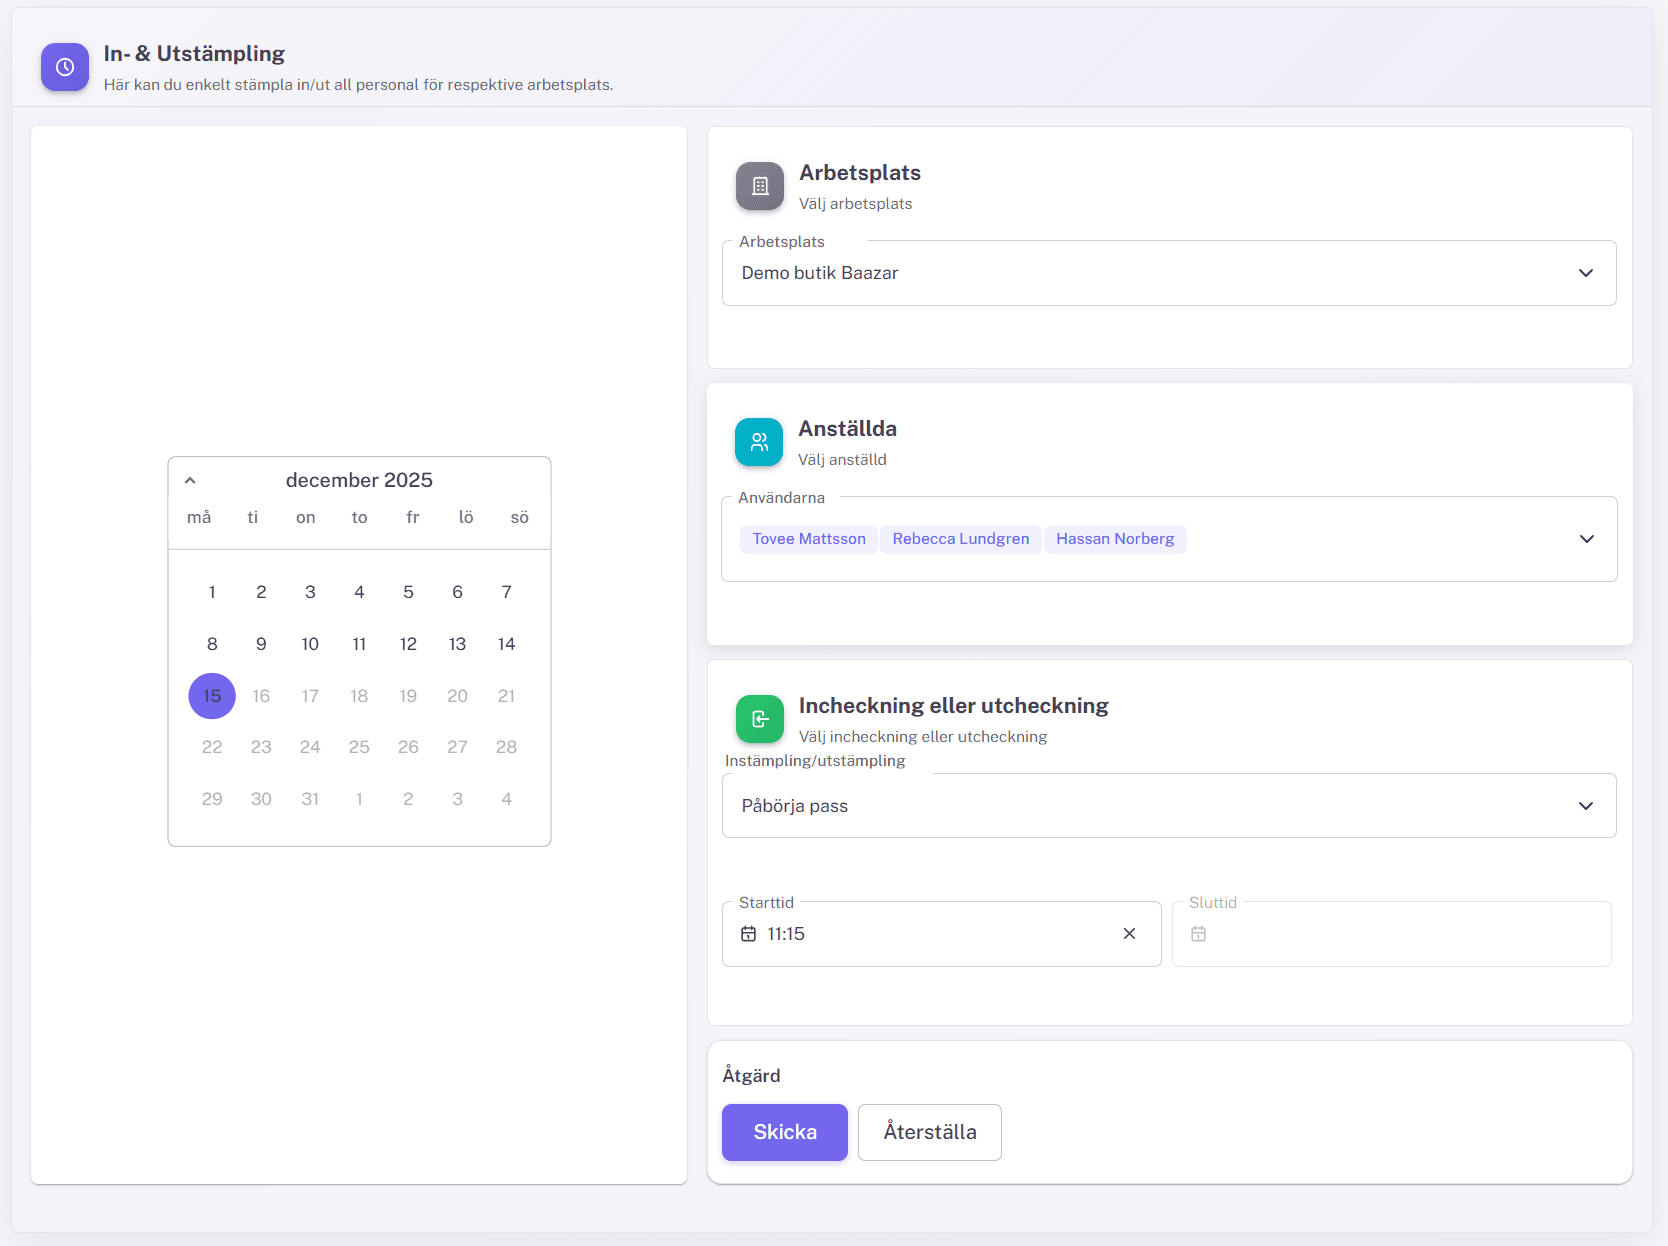Pick December 10 in the calendar
The image size is (1668, 1246).
coord(310,644)
